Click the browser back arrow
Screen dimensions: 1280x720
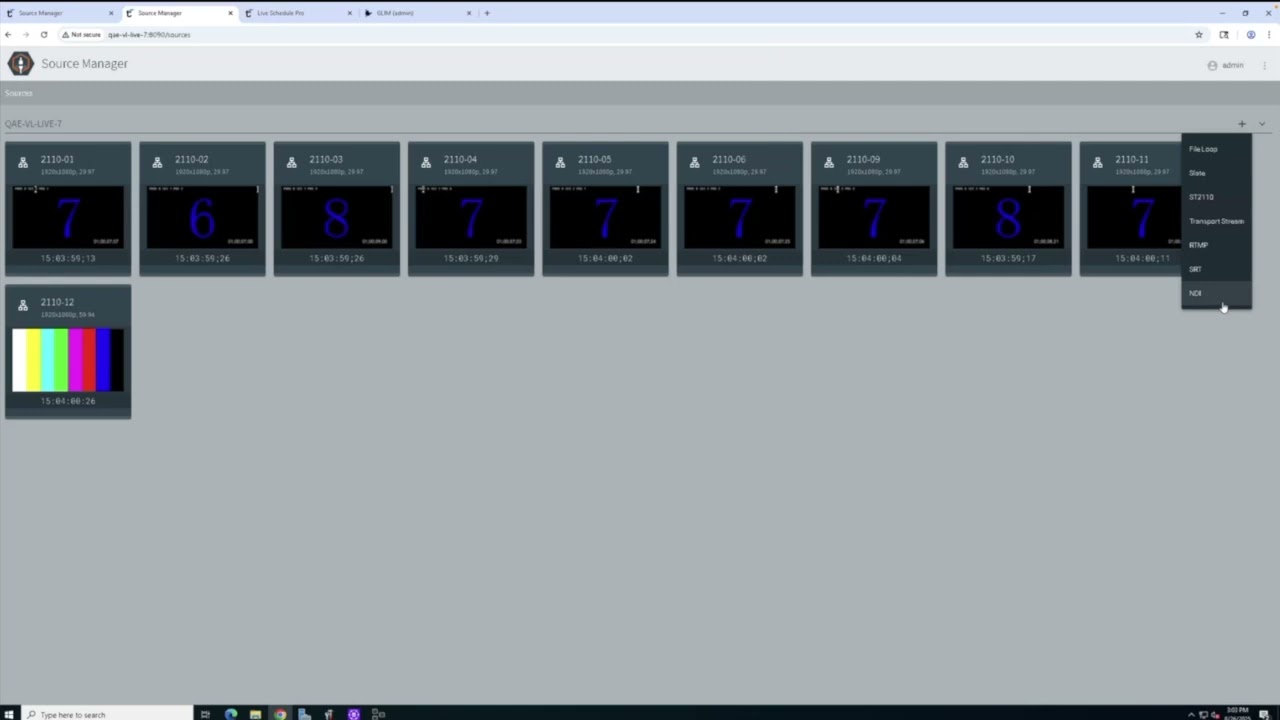pyautogui.click(x=9, y=34)
